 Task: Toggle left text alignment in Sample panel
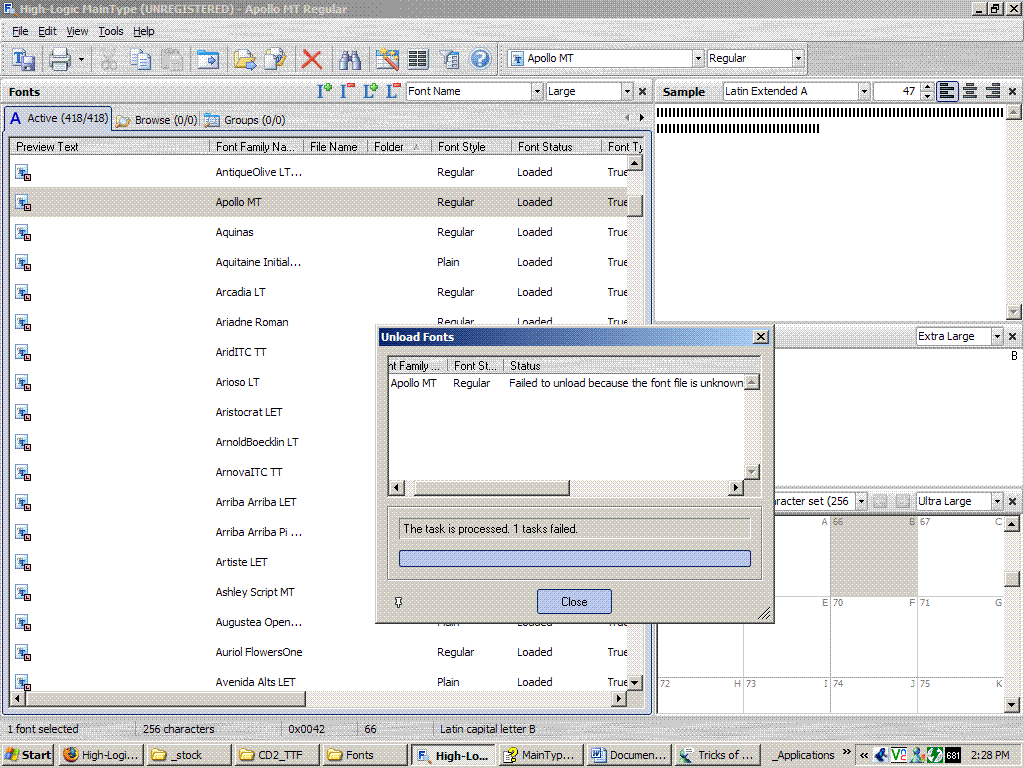click(x=946, y=91)
